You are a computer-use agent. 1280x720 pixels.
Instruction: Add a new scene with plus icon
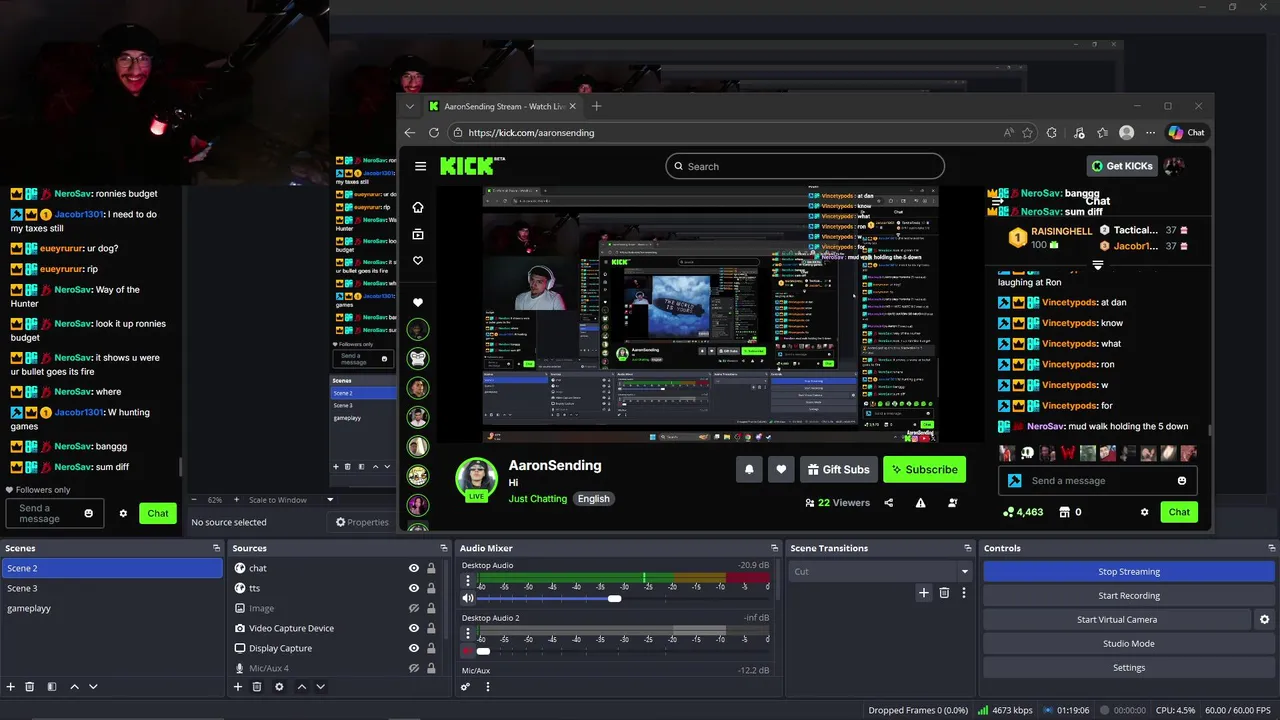click(x=11, y=687)
